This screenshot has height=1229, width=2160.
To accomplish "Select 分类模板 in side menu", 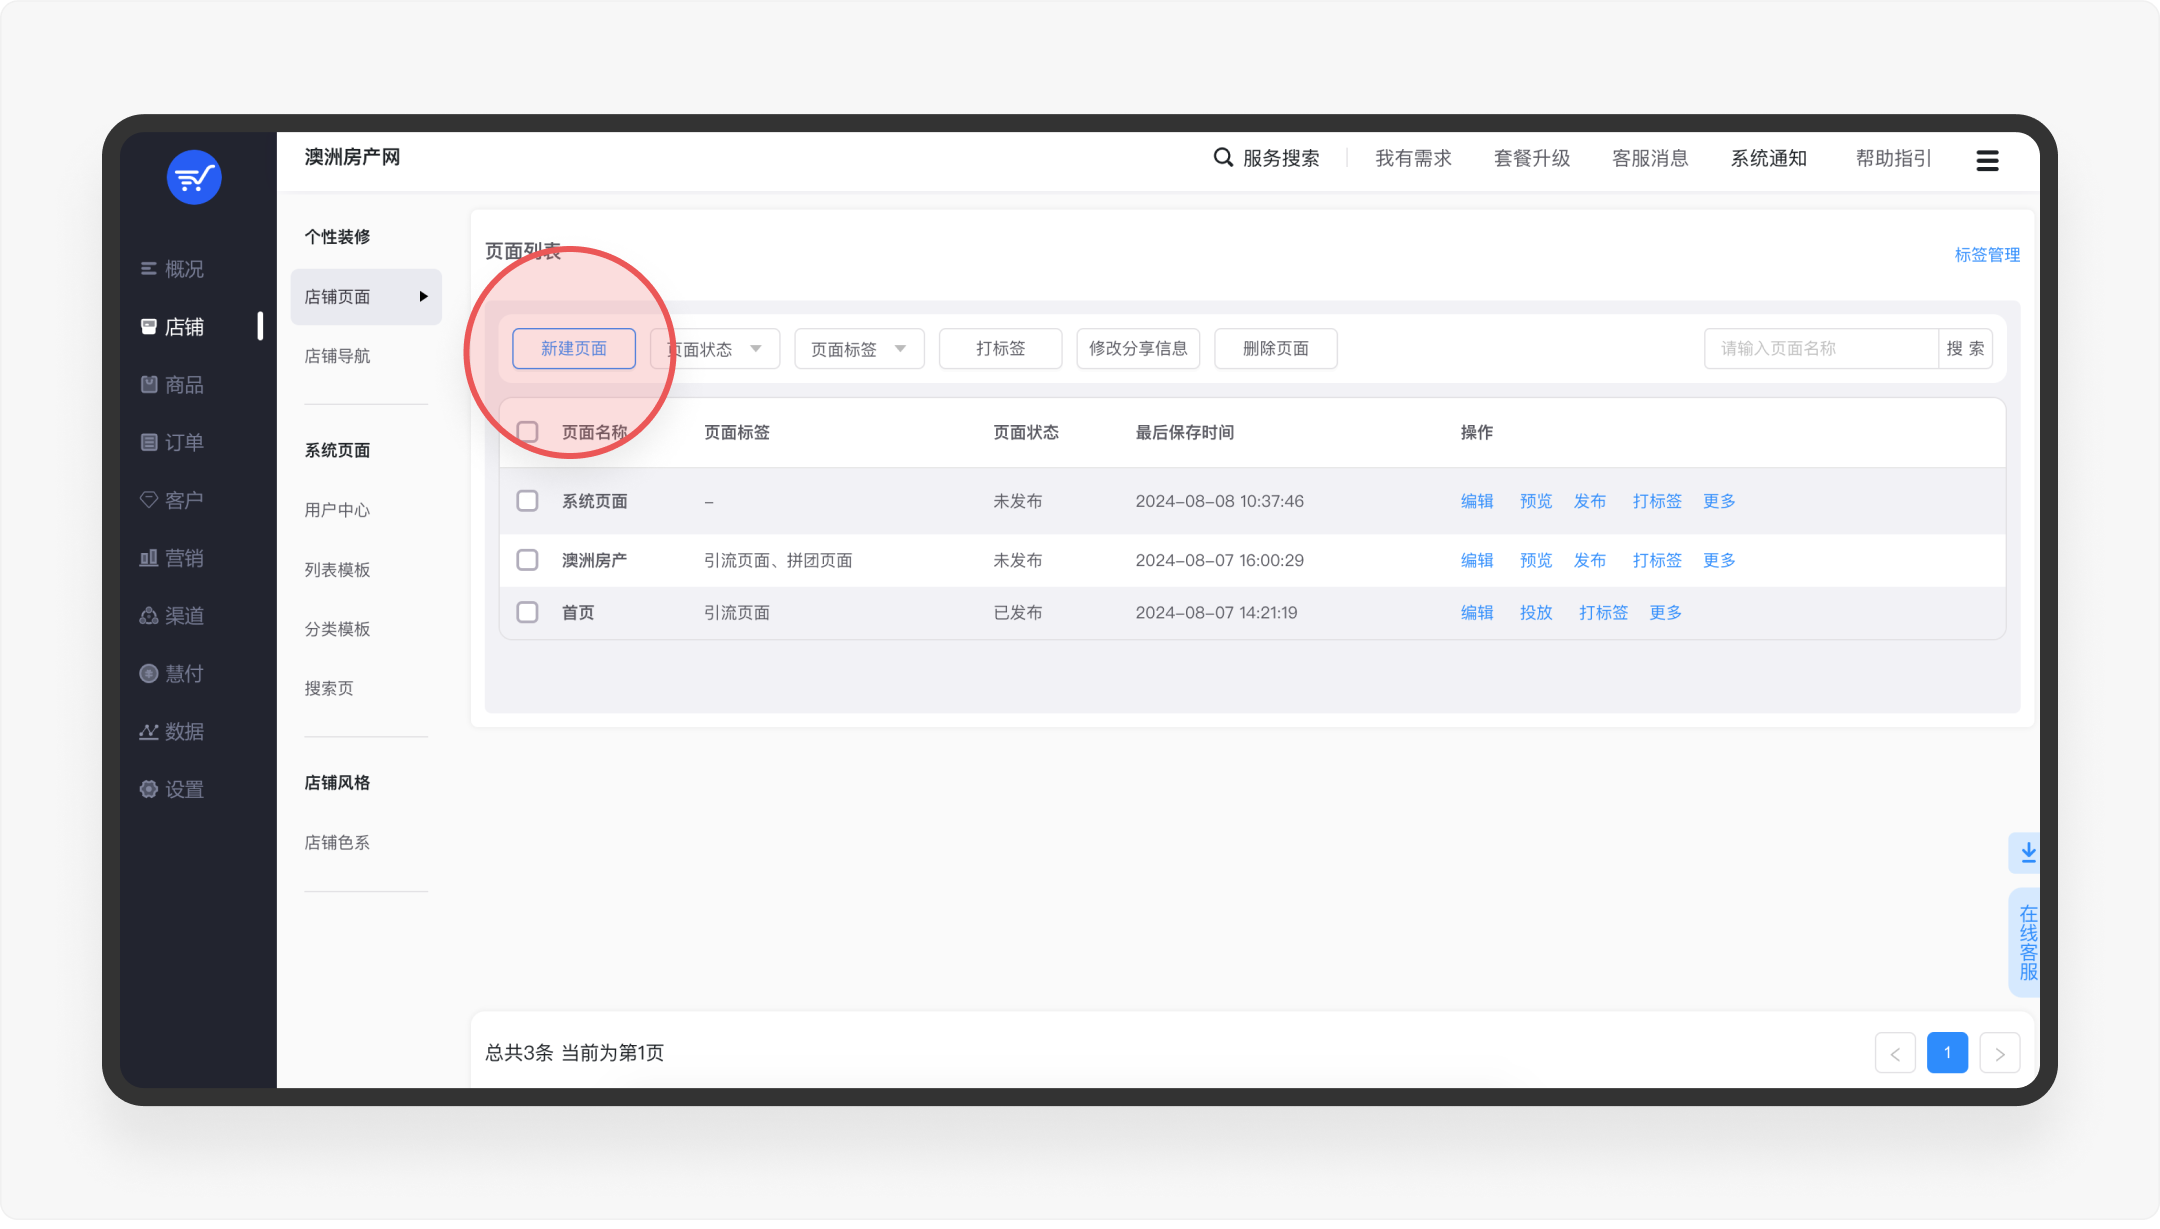I will [x=337, y=629].
